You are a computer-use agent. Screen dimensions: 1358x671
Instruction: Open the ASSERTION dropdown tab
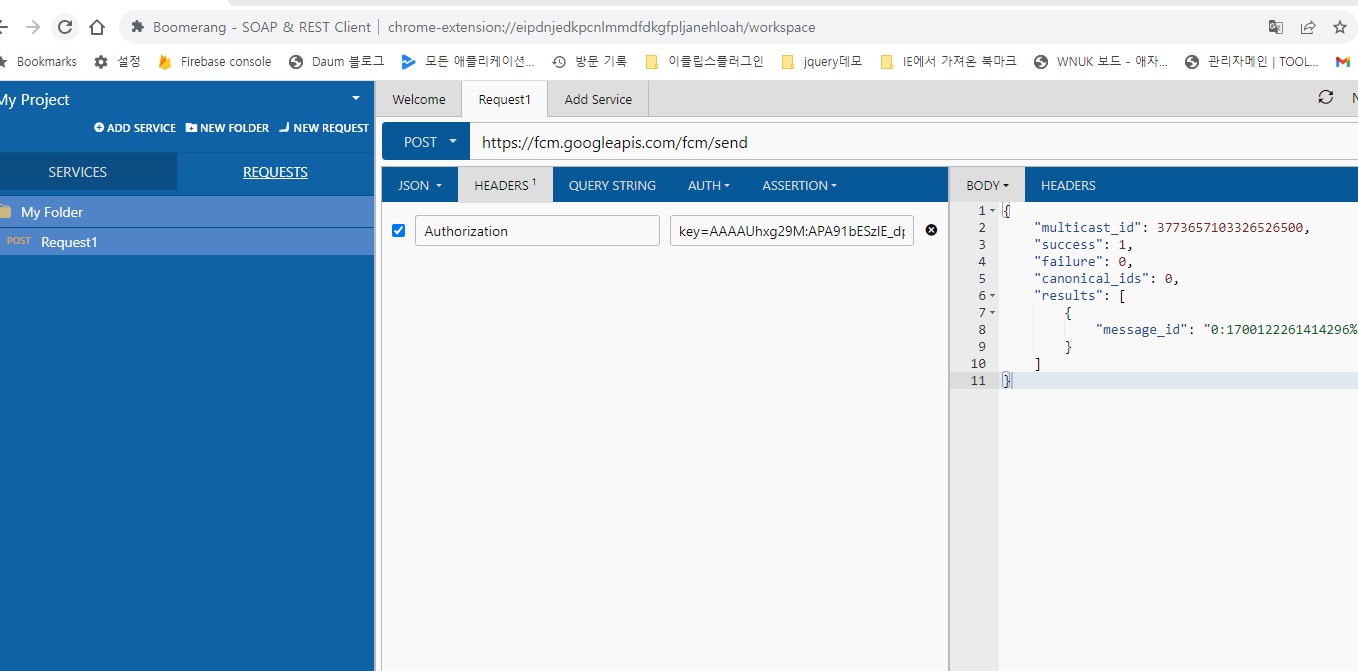point(799,185)
